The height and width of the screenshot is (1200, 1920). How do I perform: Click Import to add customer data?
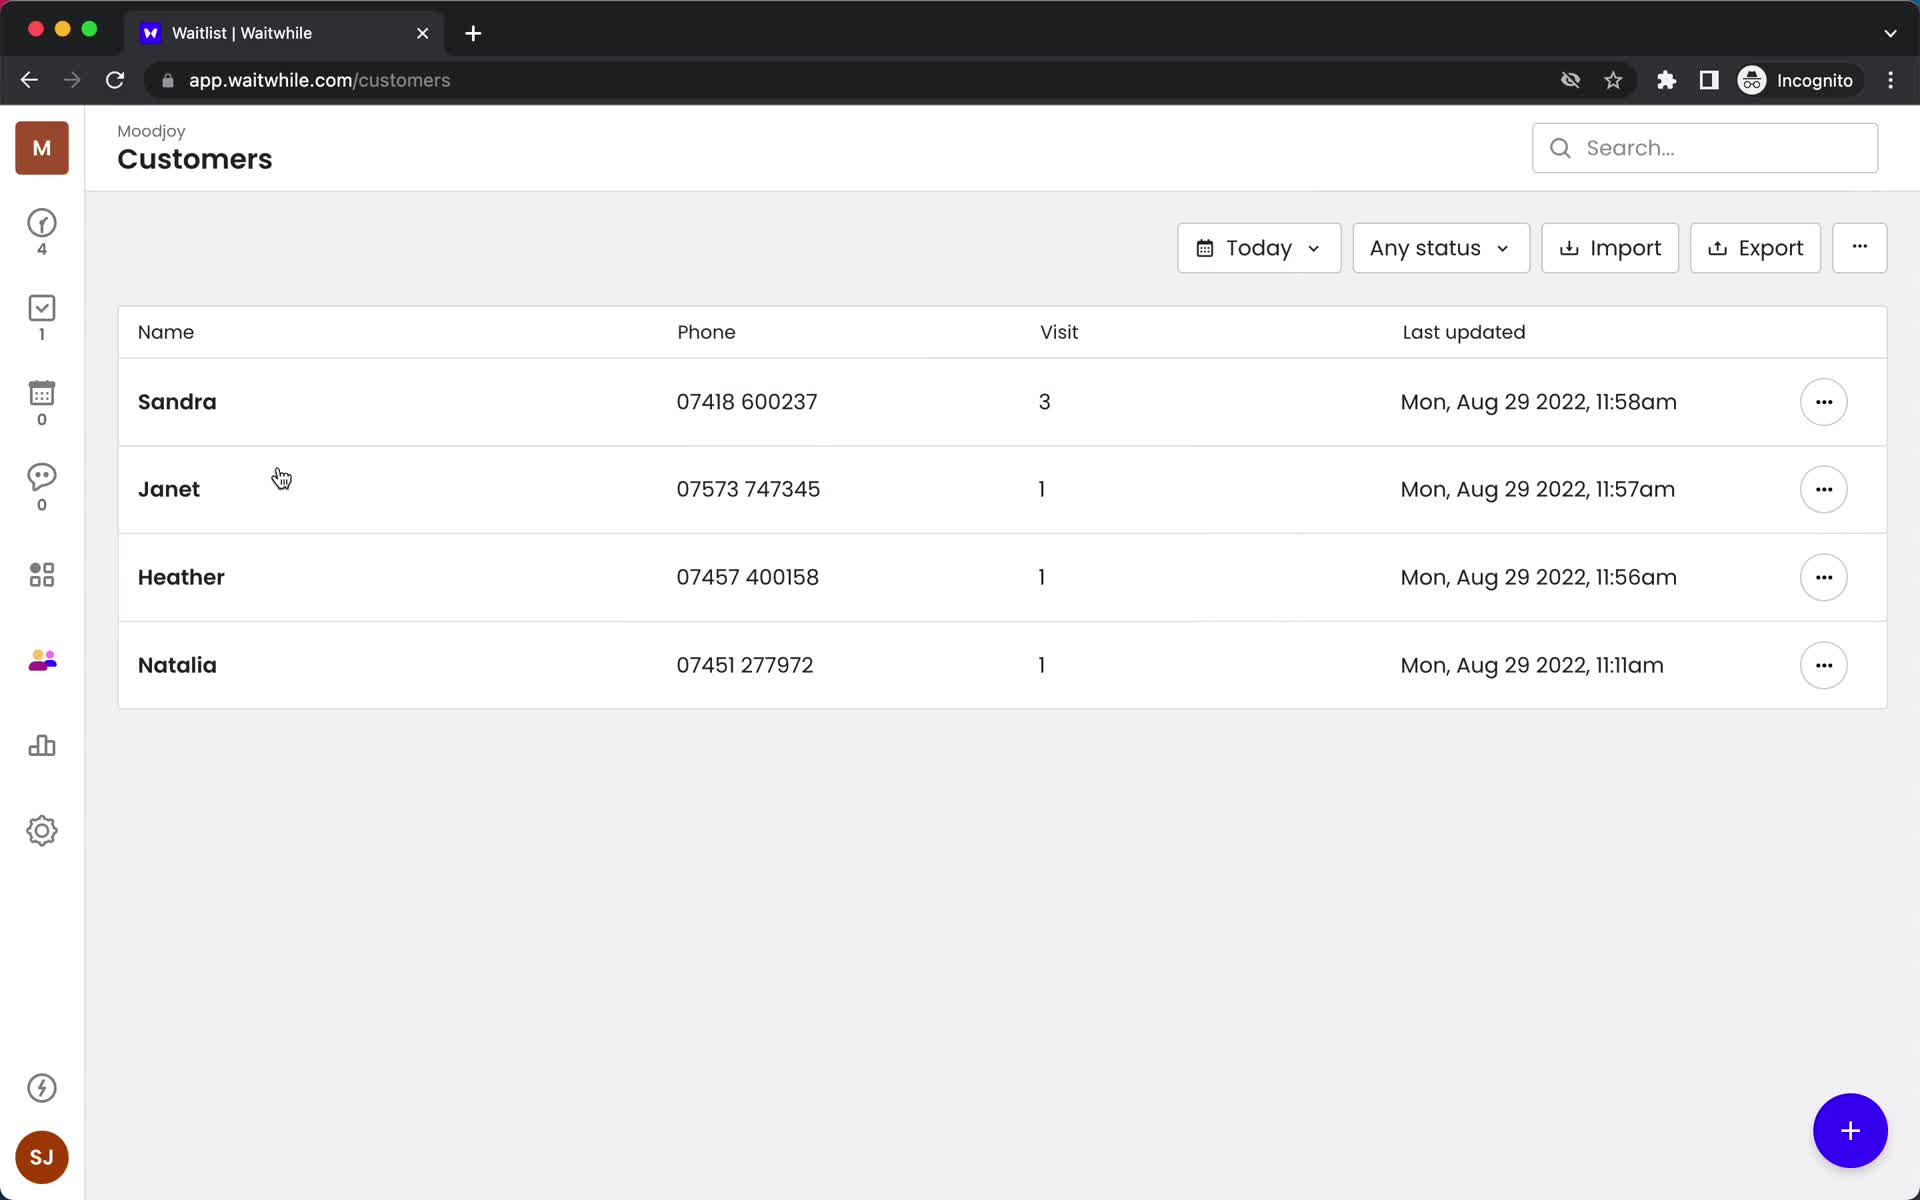click(1609, 247)
